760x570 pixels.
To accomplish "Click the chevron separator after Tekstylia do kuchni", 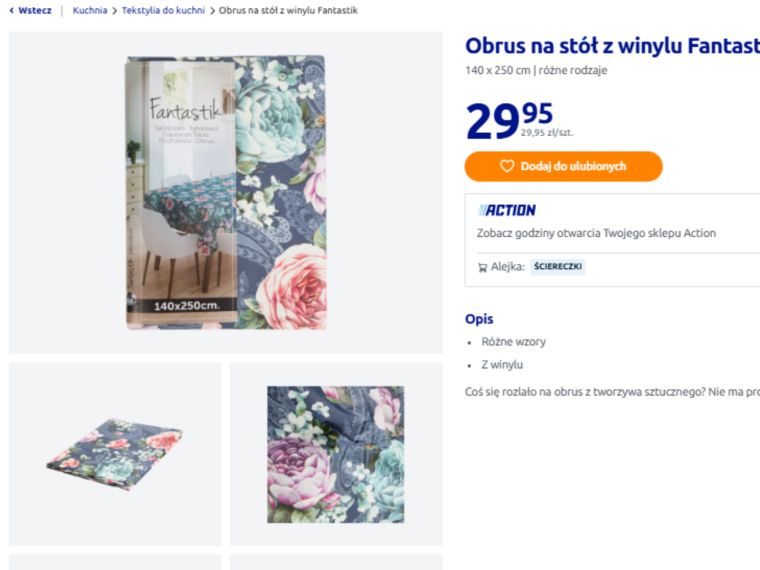I will click(212, 11).
